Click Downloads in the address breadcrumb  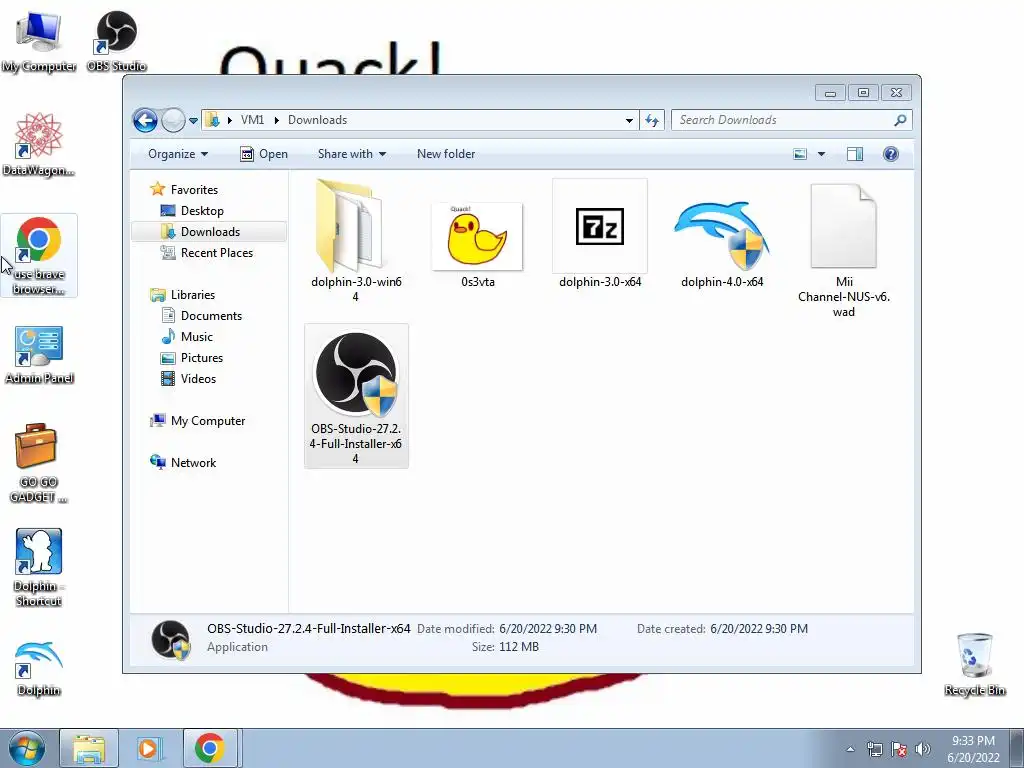tap(317, 120)
